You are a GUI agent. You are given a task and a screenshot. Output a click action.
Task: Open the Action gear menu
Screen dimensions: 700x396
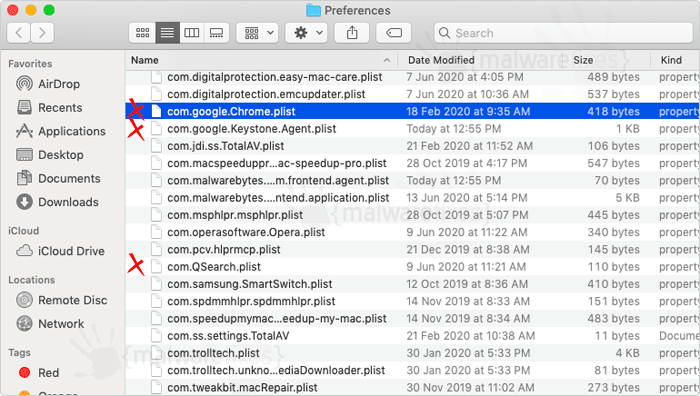(307, 33)
